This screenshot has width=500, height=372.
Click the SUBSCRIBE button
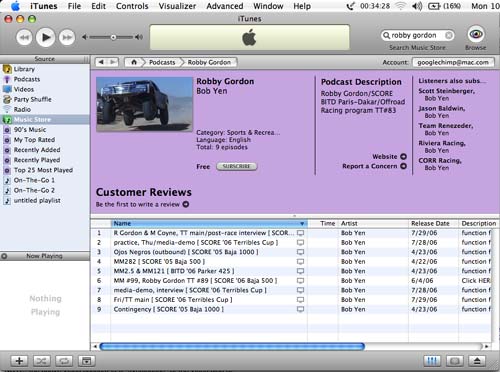click(237, 166)
